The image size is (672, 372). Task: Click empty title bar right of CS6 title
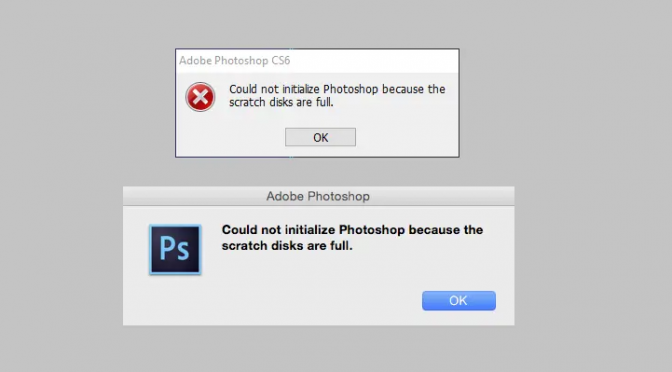(x=373, y=61)
